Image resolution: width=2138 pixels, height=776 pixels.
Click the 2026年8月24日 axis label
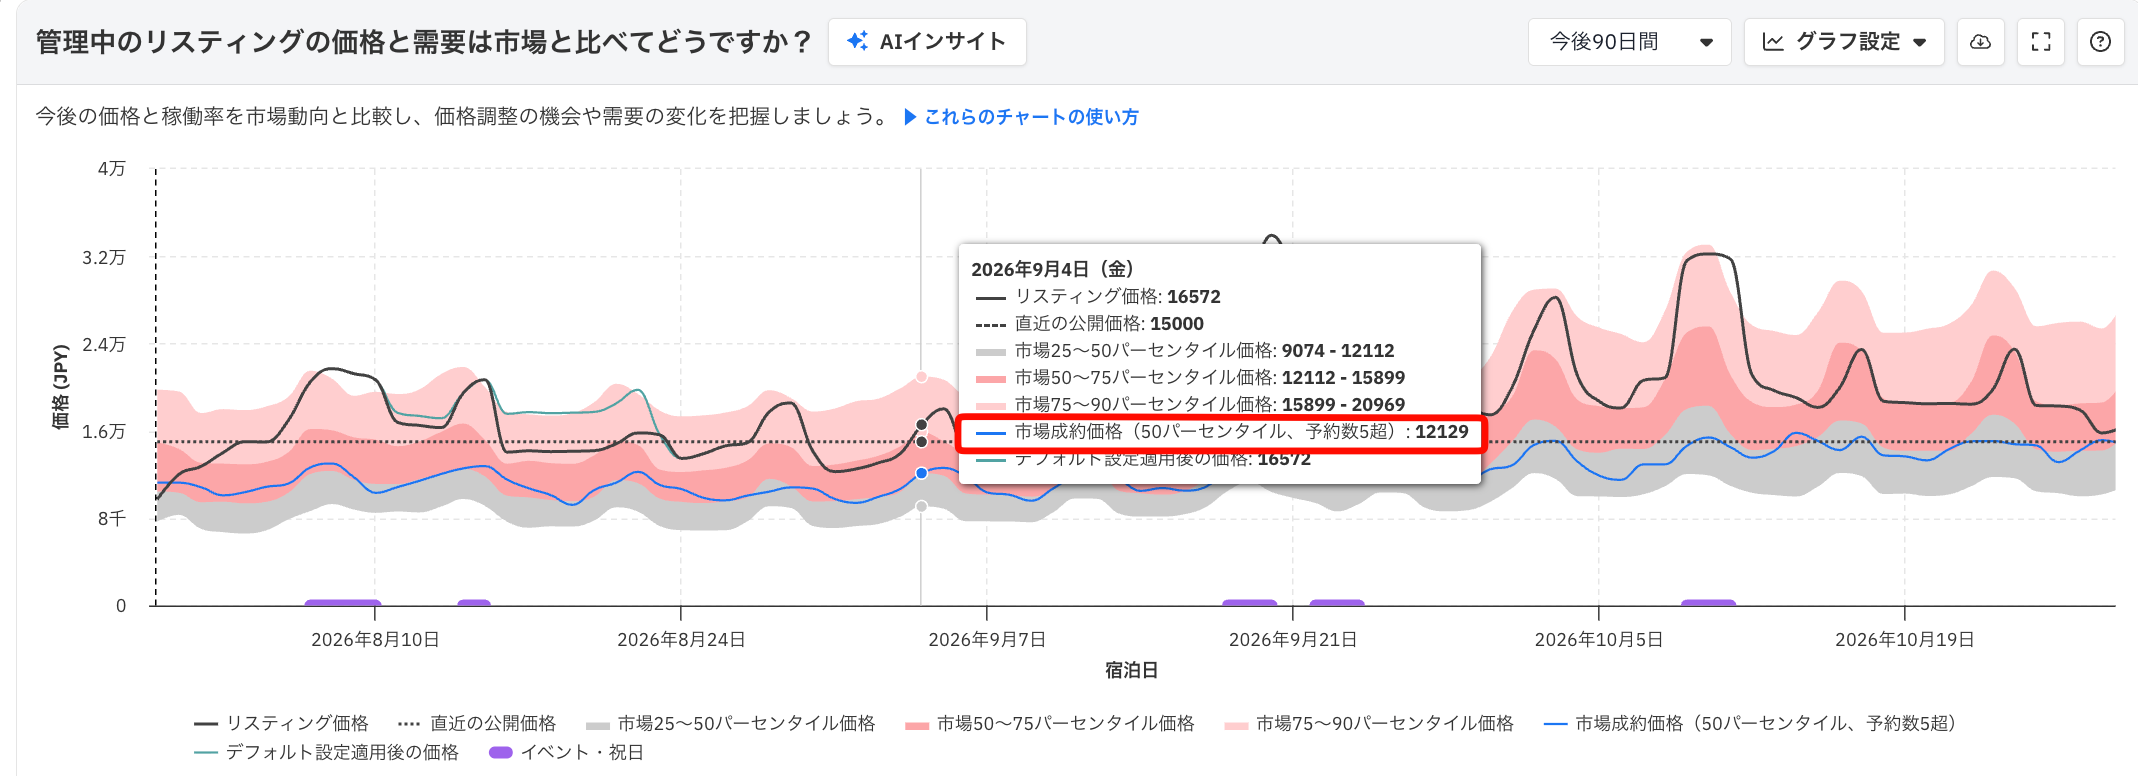(x=681, y=640)
